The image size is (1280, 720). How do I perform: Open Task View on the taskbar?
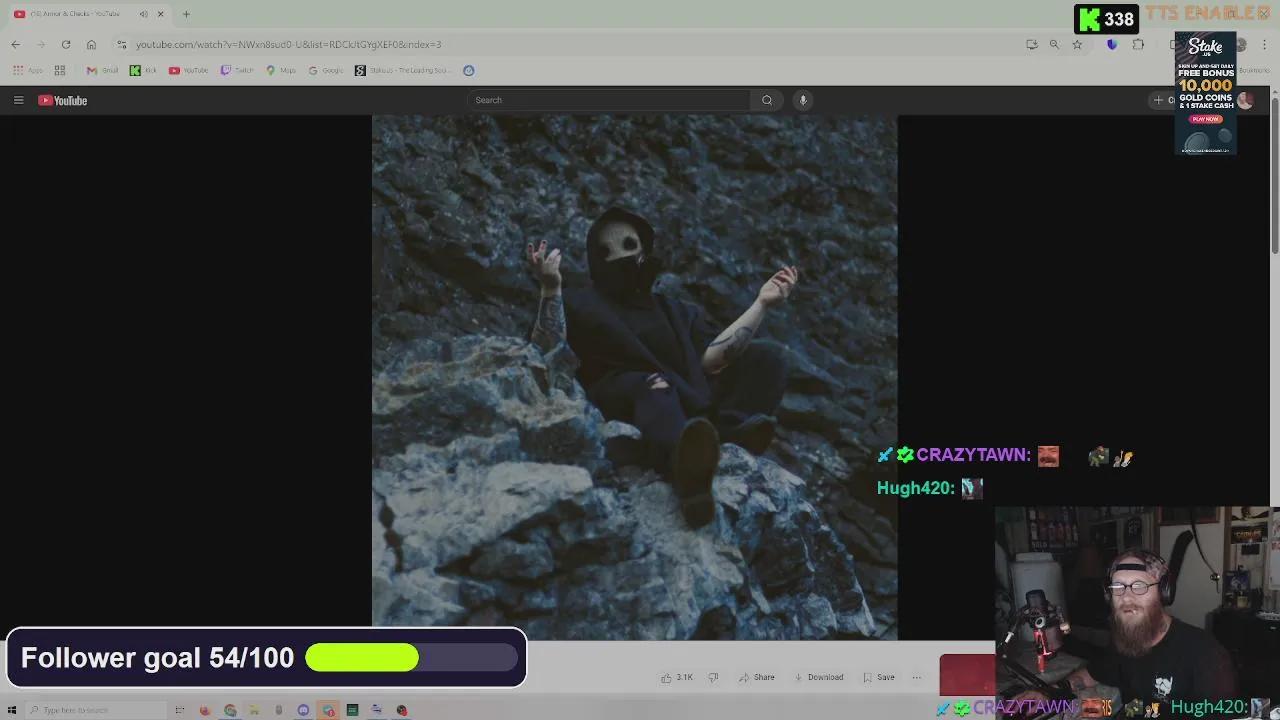click(180, 710)
